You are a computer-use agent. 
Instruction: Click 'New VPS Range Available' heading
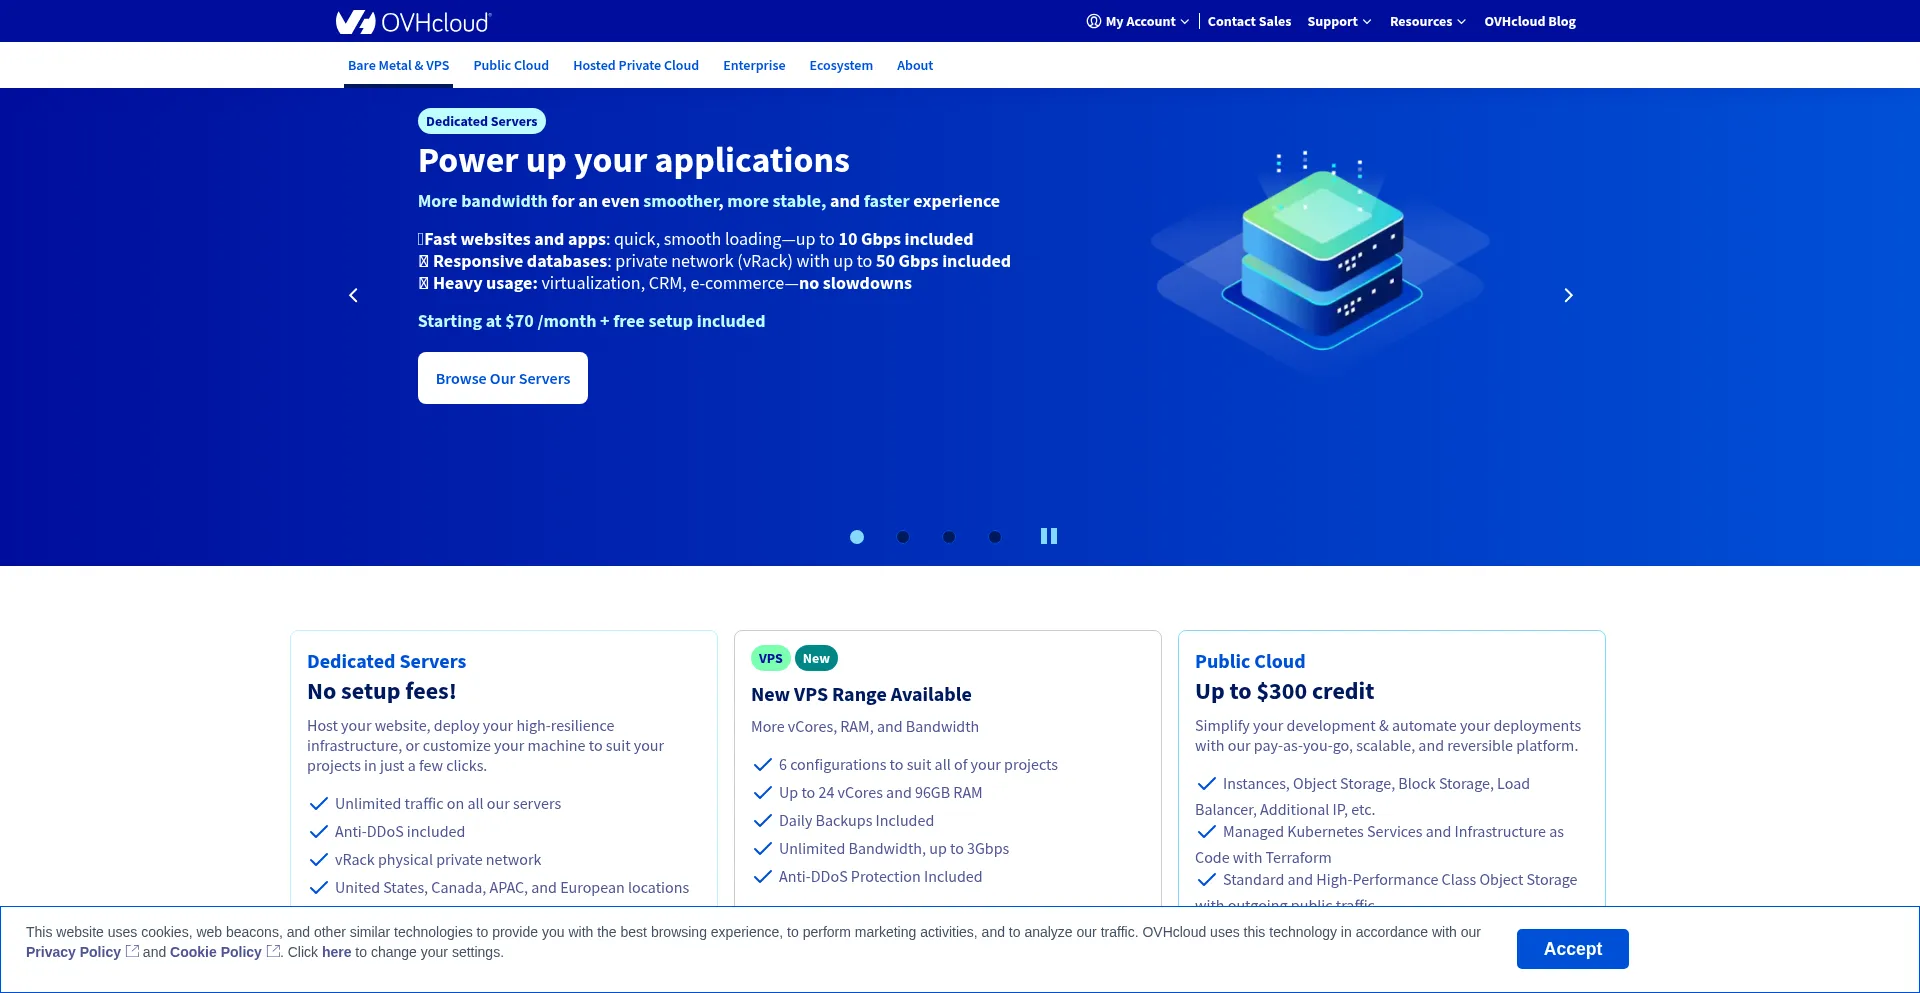[861, 694]
